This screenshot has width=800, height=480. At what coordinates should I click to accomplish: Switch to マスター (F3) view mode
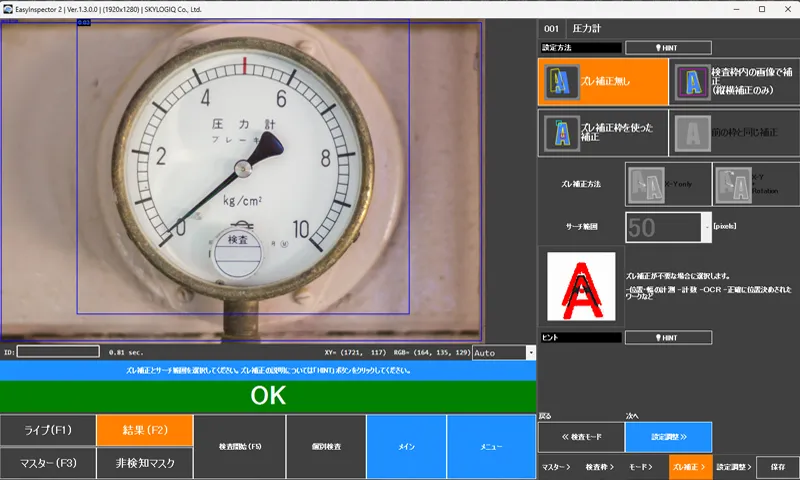pyautogui.click(x=48, y=463)
